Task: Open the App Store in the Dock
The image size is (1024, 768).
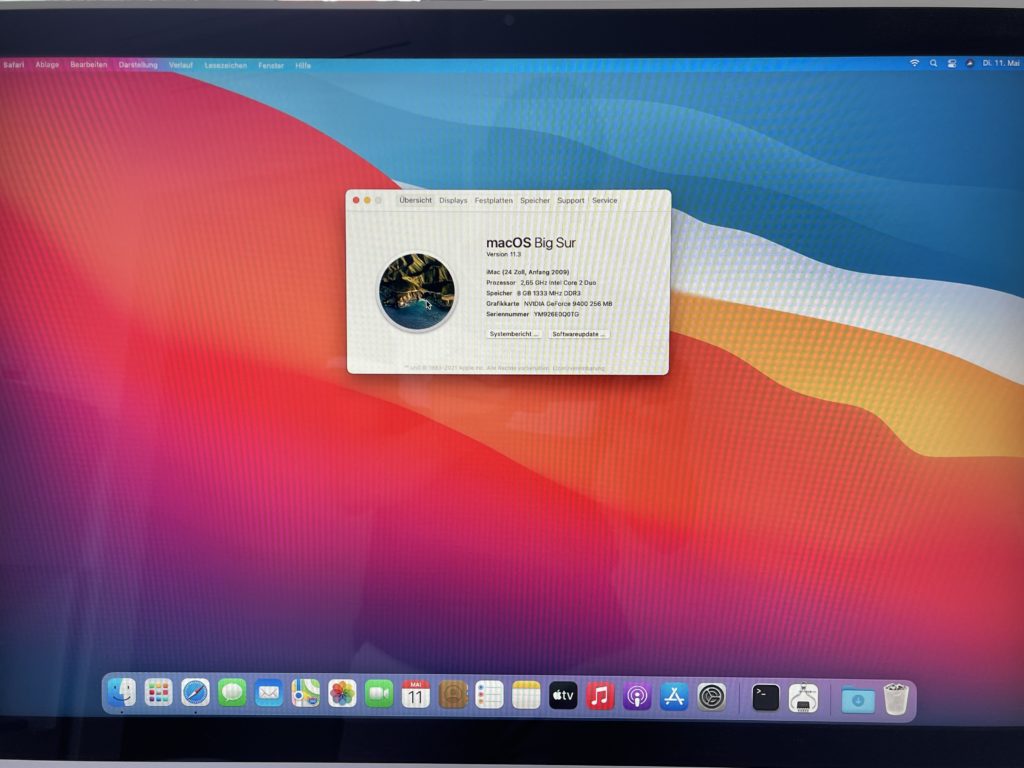Action: pos(674,697)
